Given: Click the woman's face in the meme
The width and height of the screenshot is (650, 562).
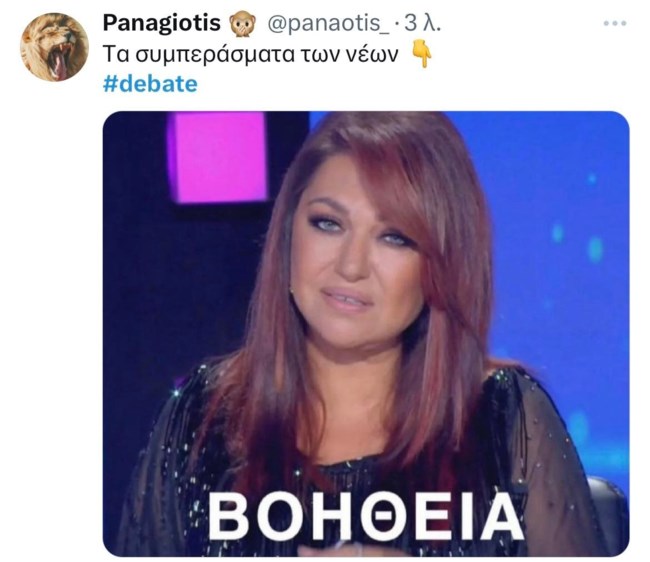Looking at the screenshot, I should (x=357, y=257).
